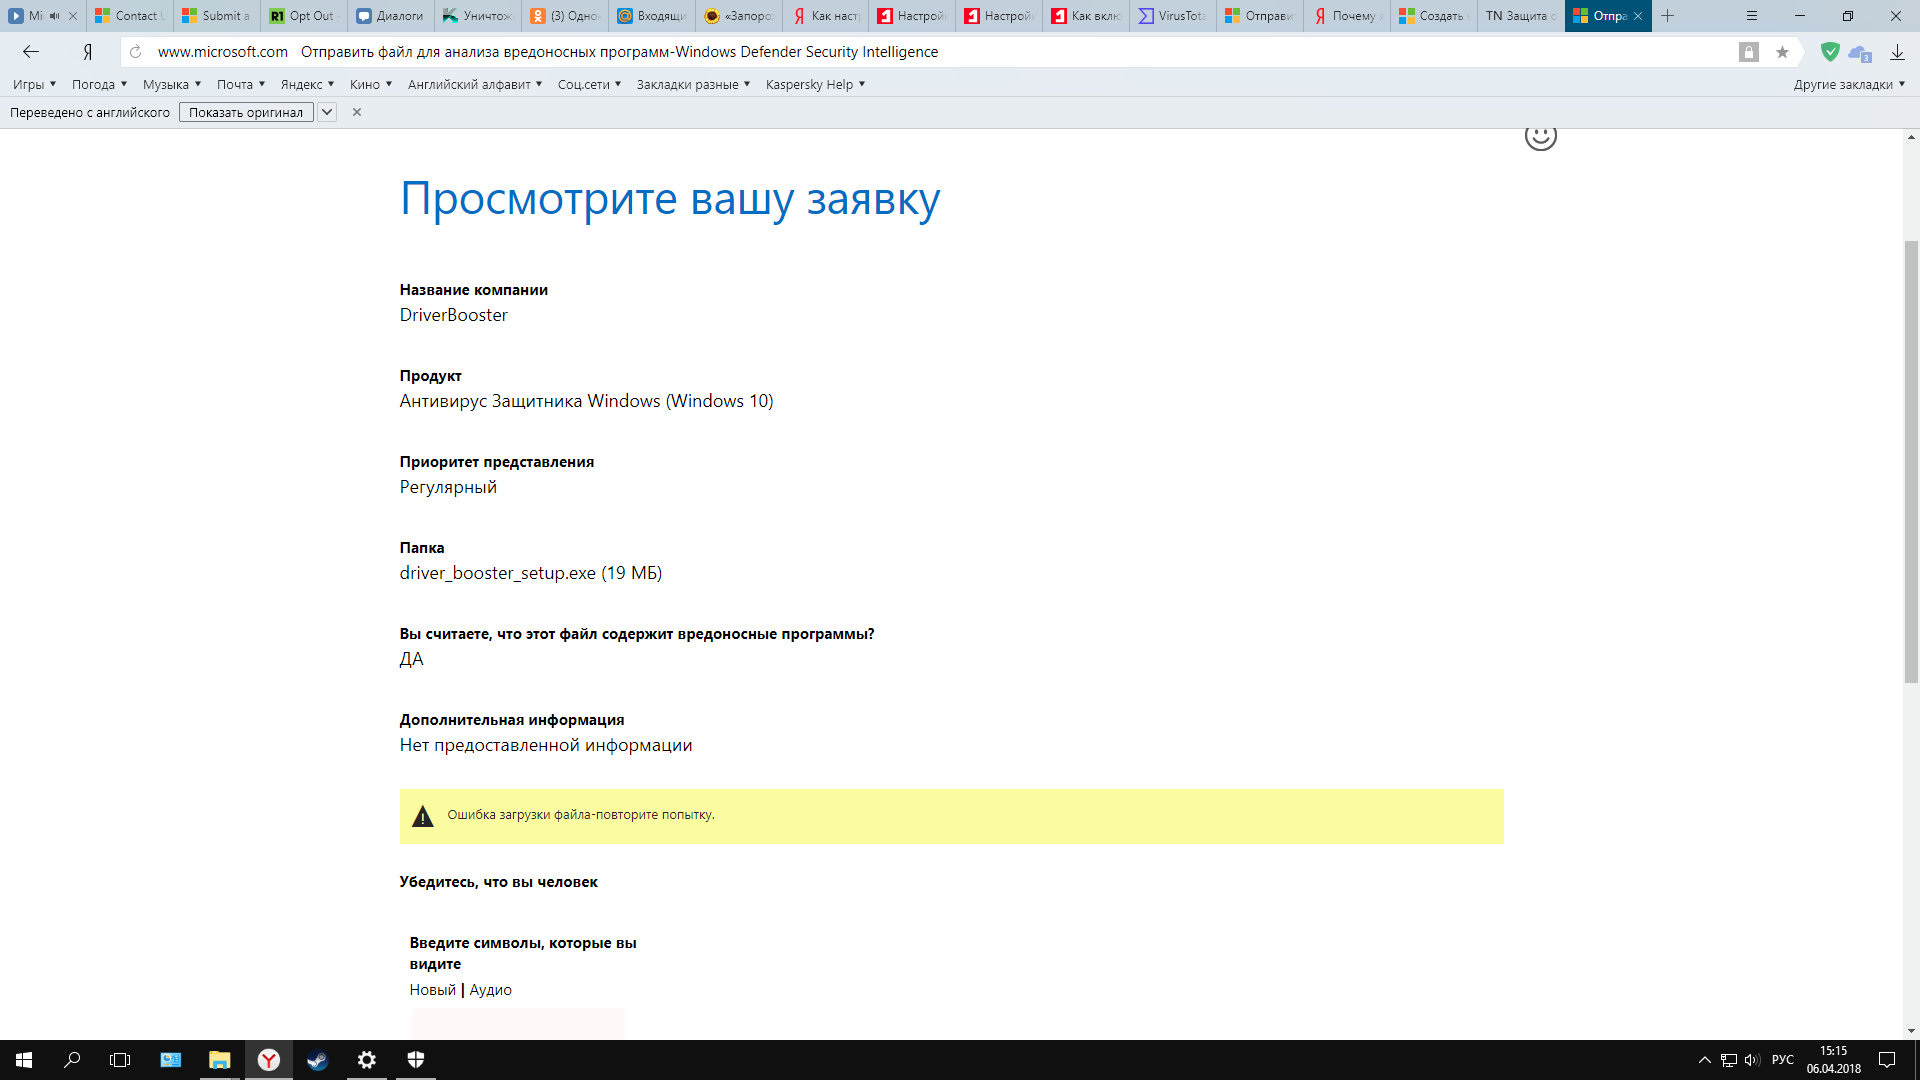Click the address bar page title
Viewport: 1920px width, 1080px height.
619,52
